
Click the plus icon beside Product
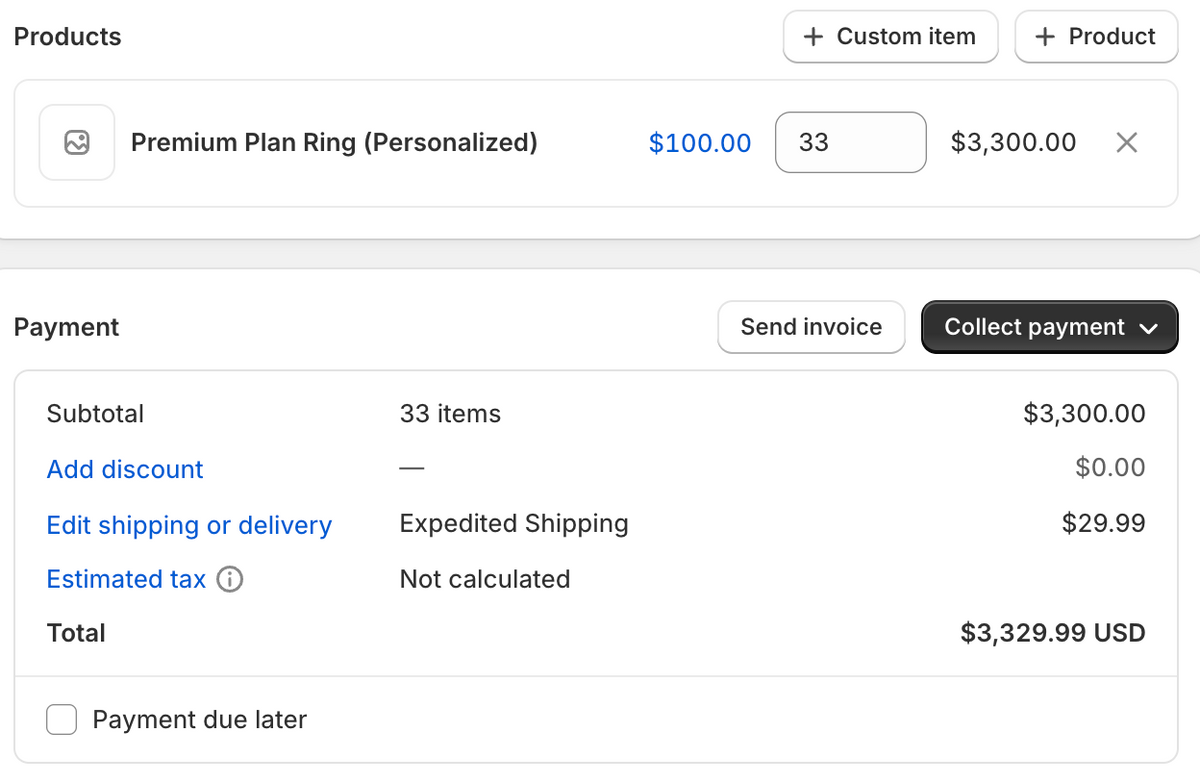(1046, 37)
